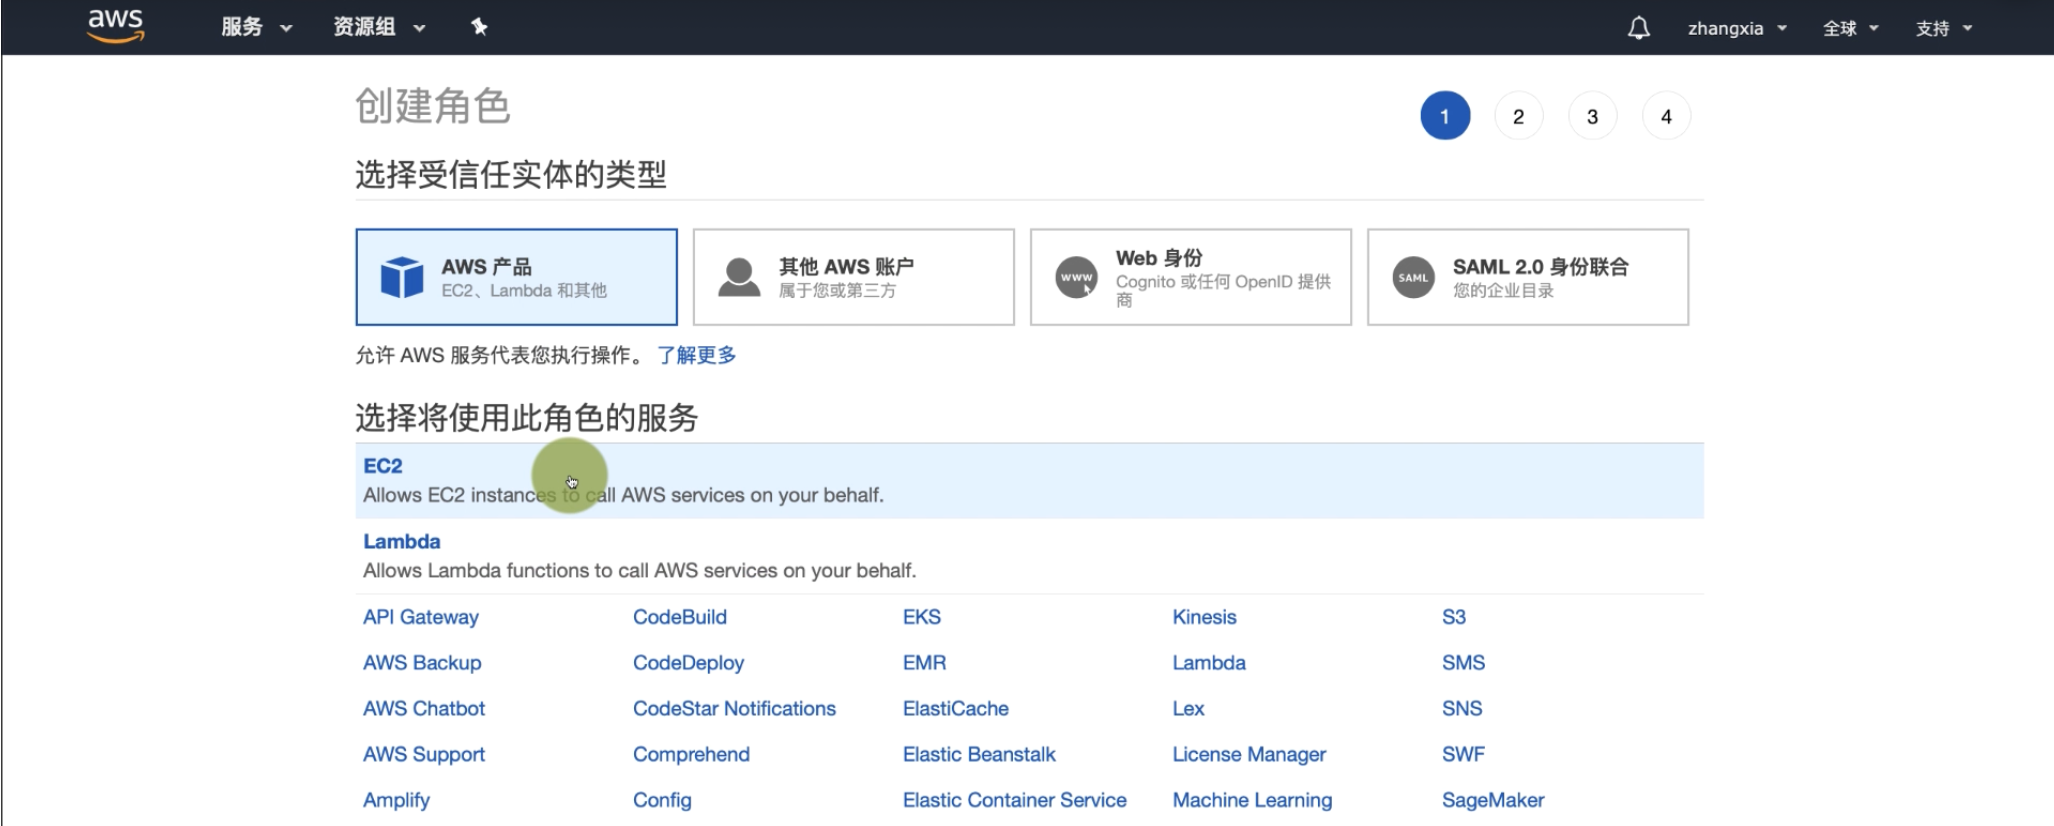Select Elastic Container Service
Screen dimensions: 2054x826
(1014, 800)
